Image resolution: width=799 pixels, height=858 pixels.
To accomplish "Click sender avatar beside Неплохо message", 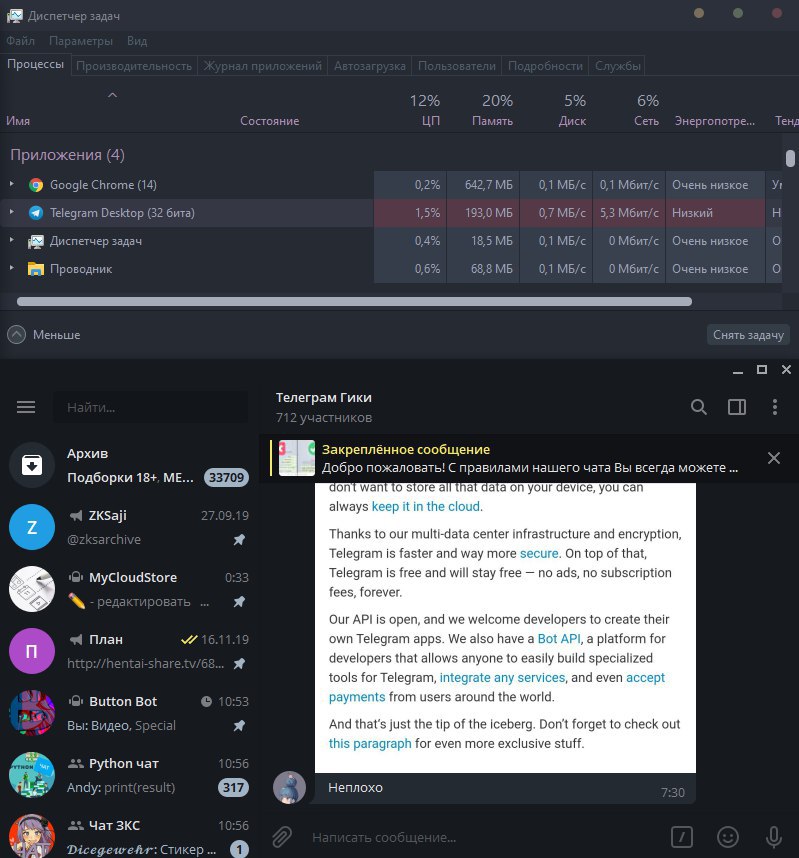I will tap(289, 787).
